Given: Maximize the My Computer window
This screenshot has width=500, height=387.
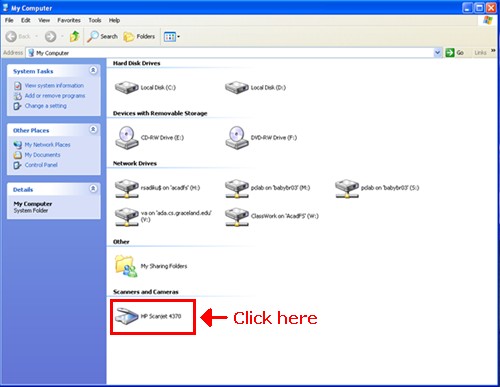Looking at the screenshot, I should 479,8.
